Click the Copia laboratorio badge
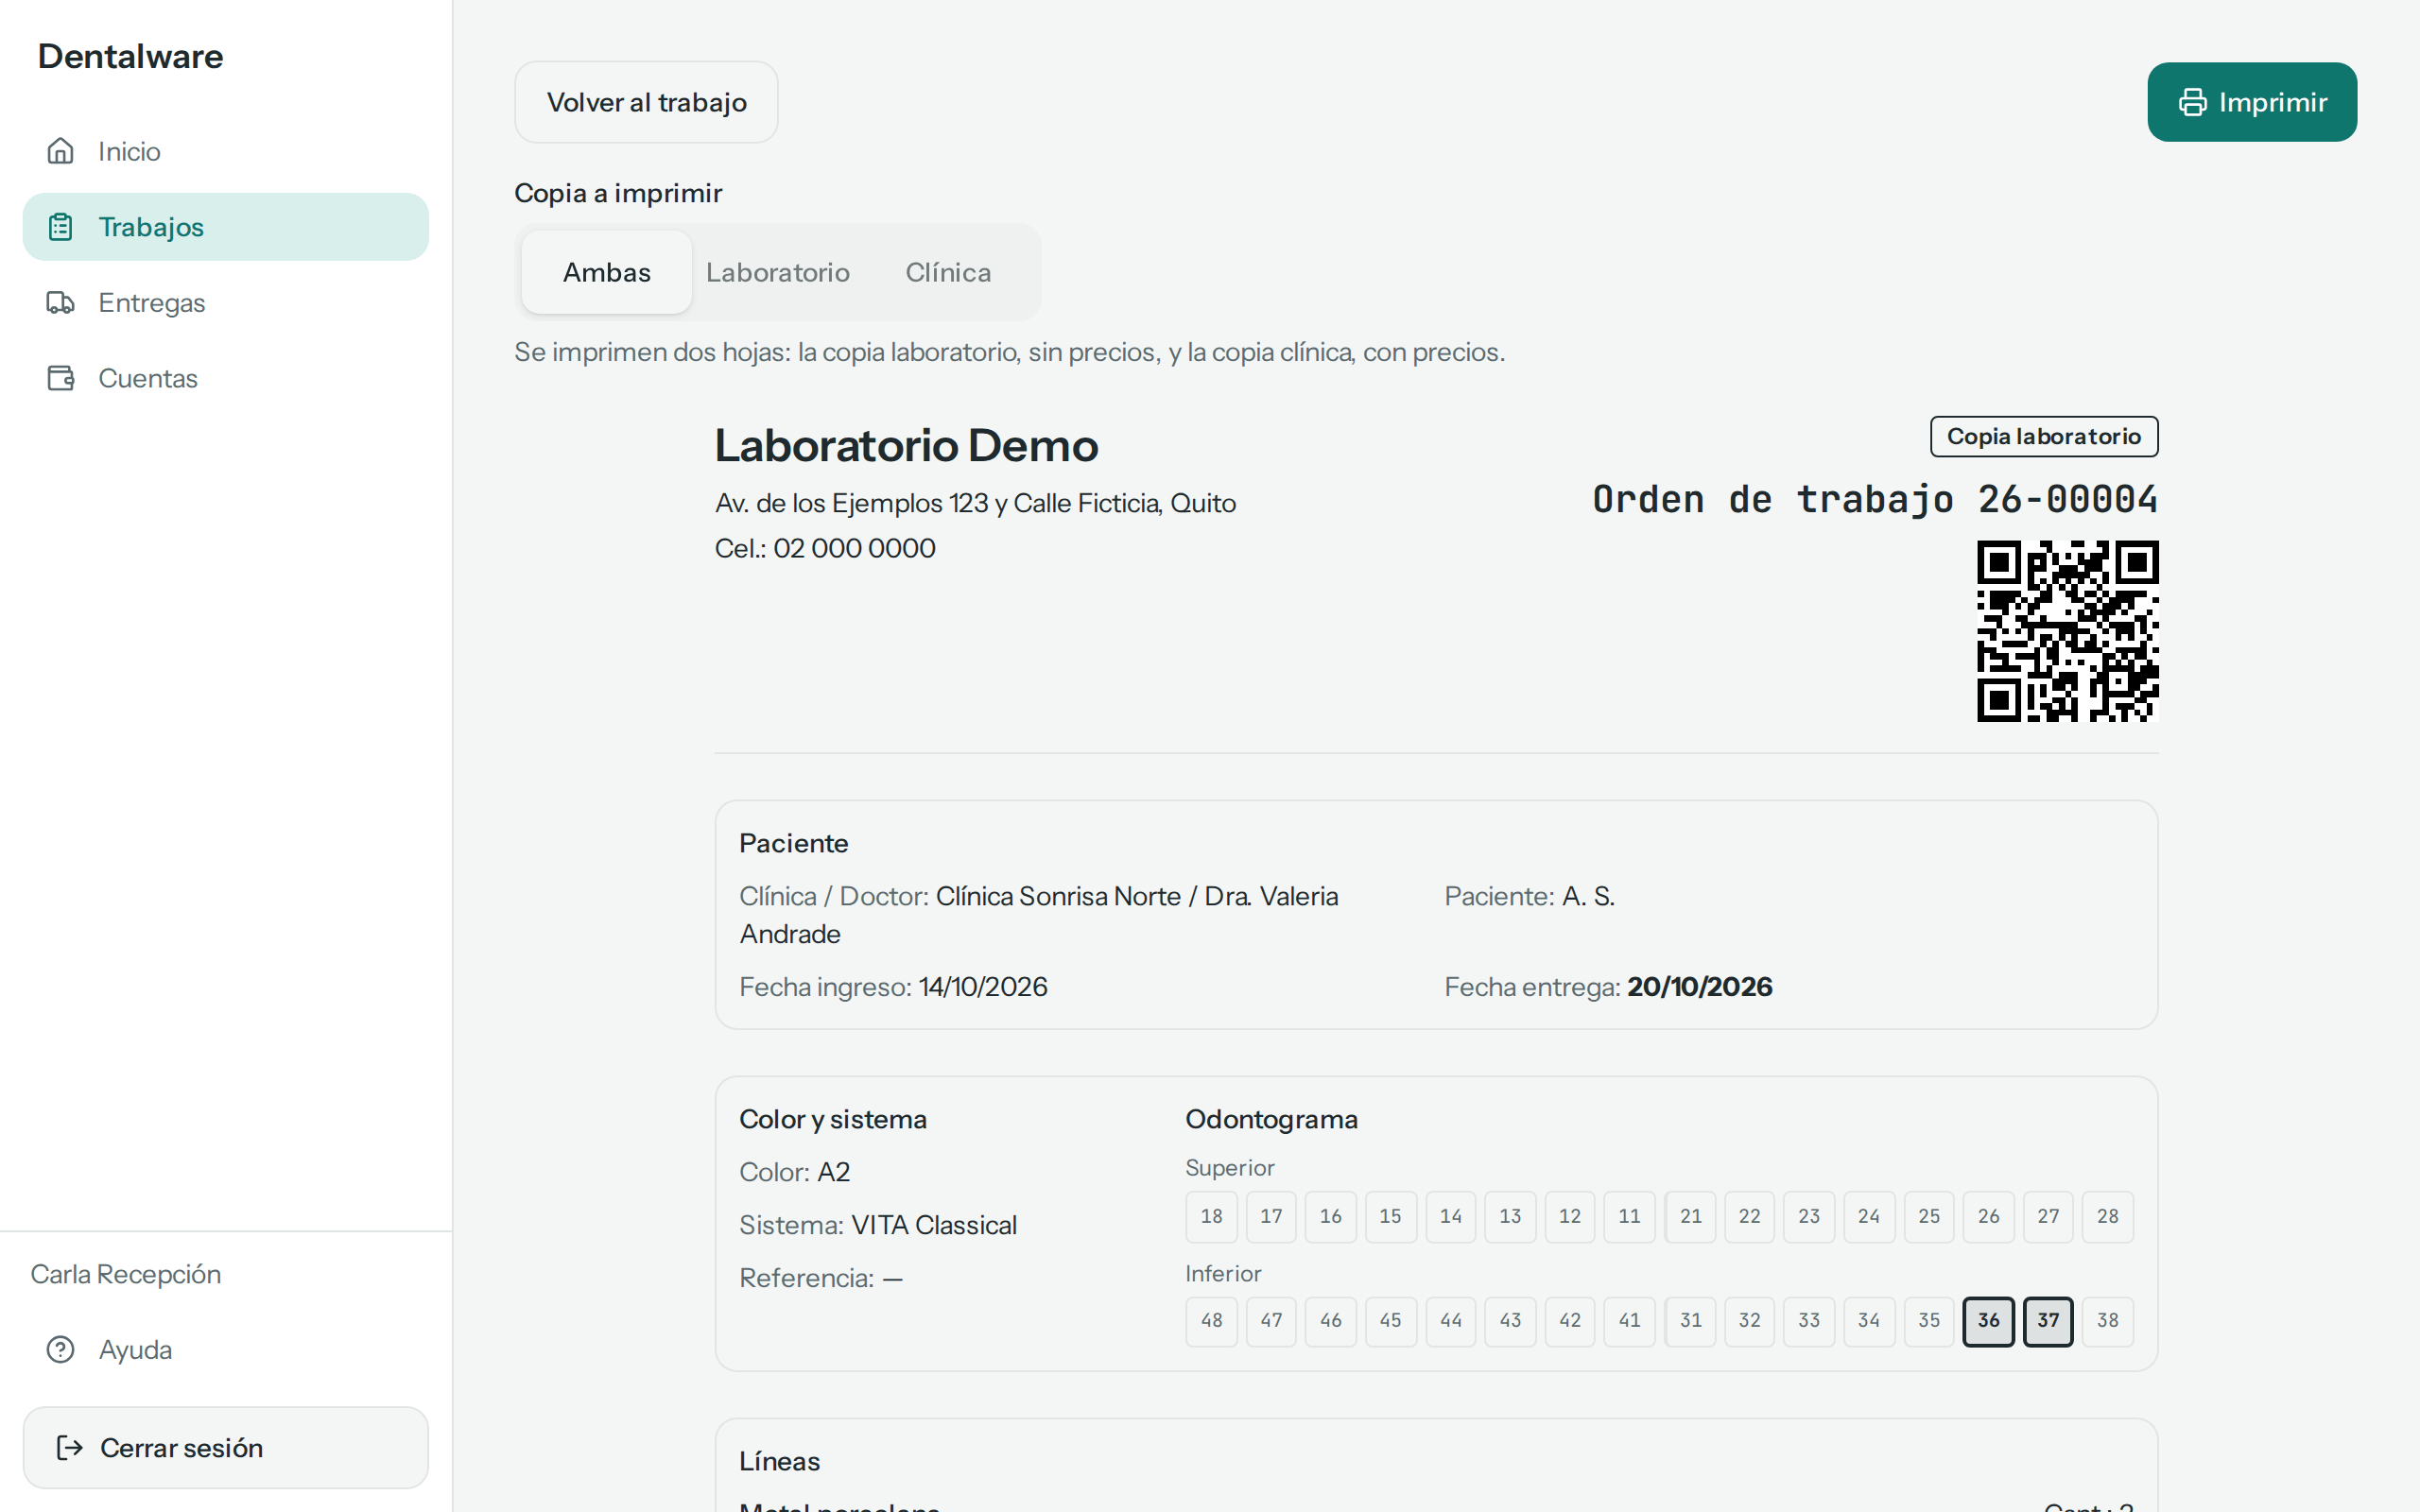The height and width of the screenshot is (1512, 2420). (x=2044, y=437)
